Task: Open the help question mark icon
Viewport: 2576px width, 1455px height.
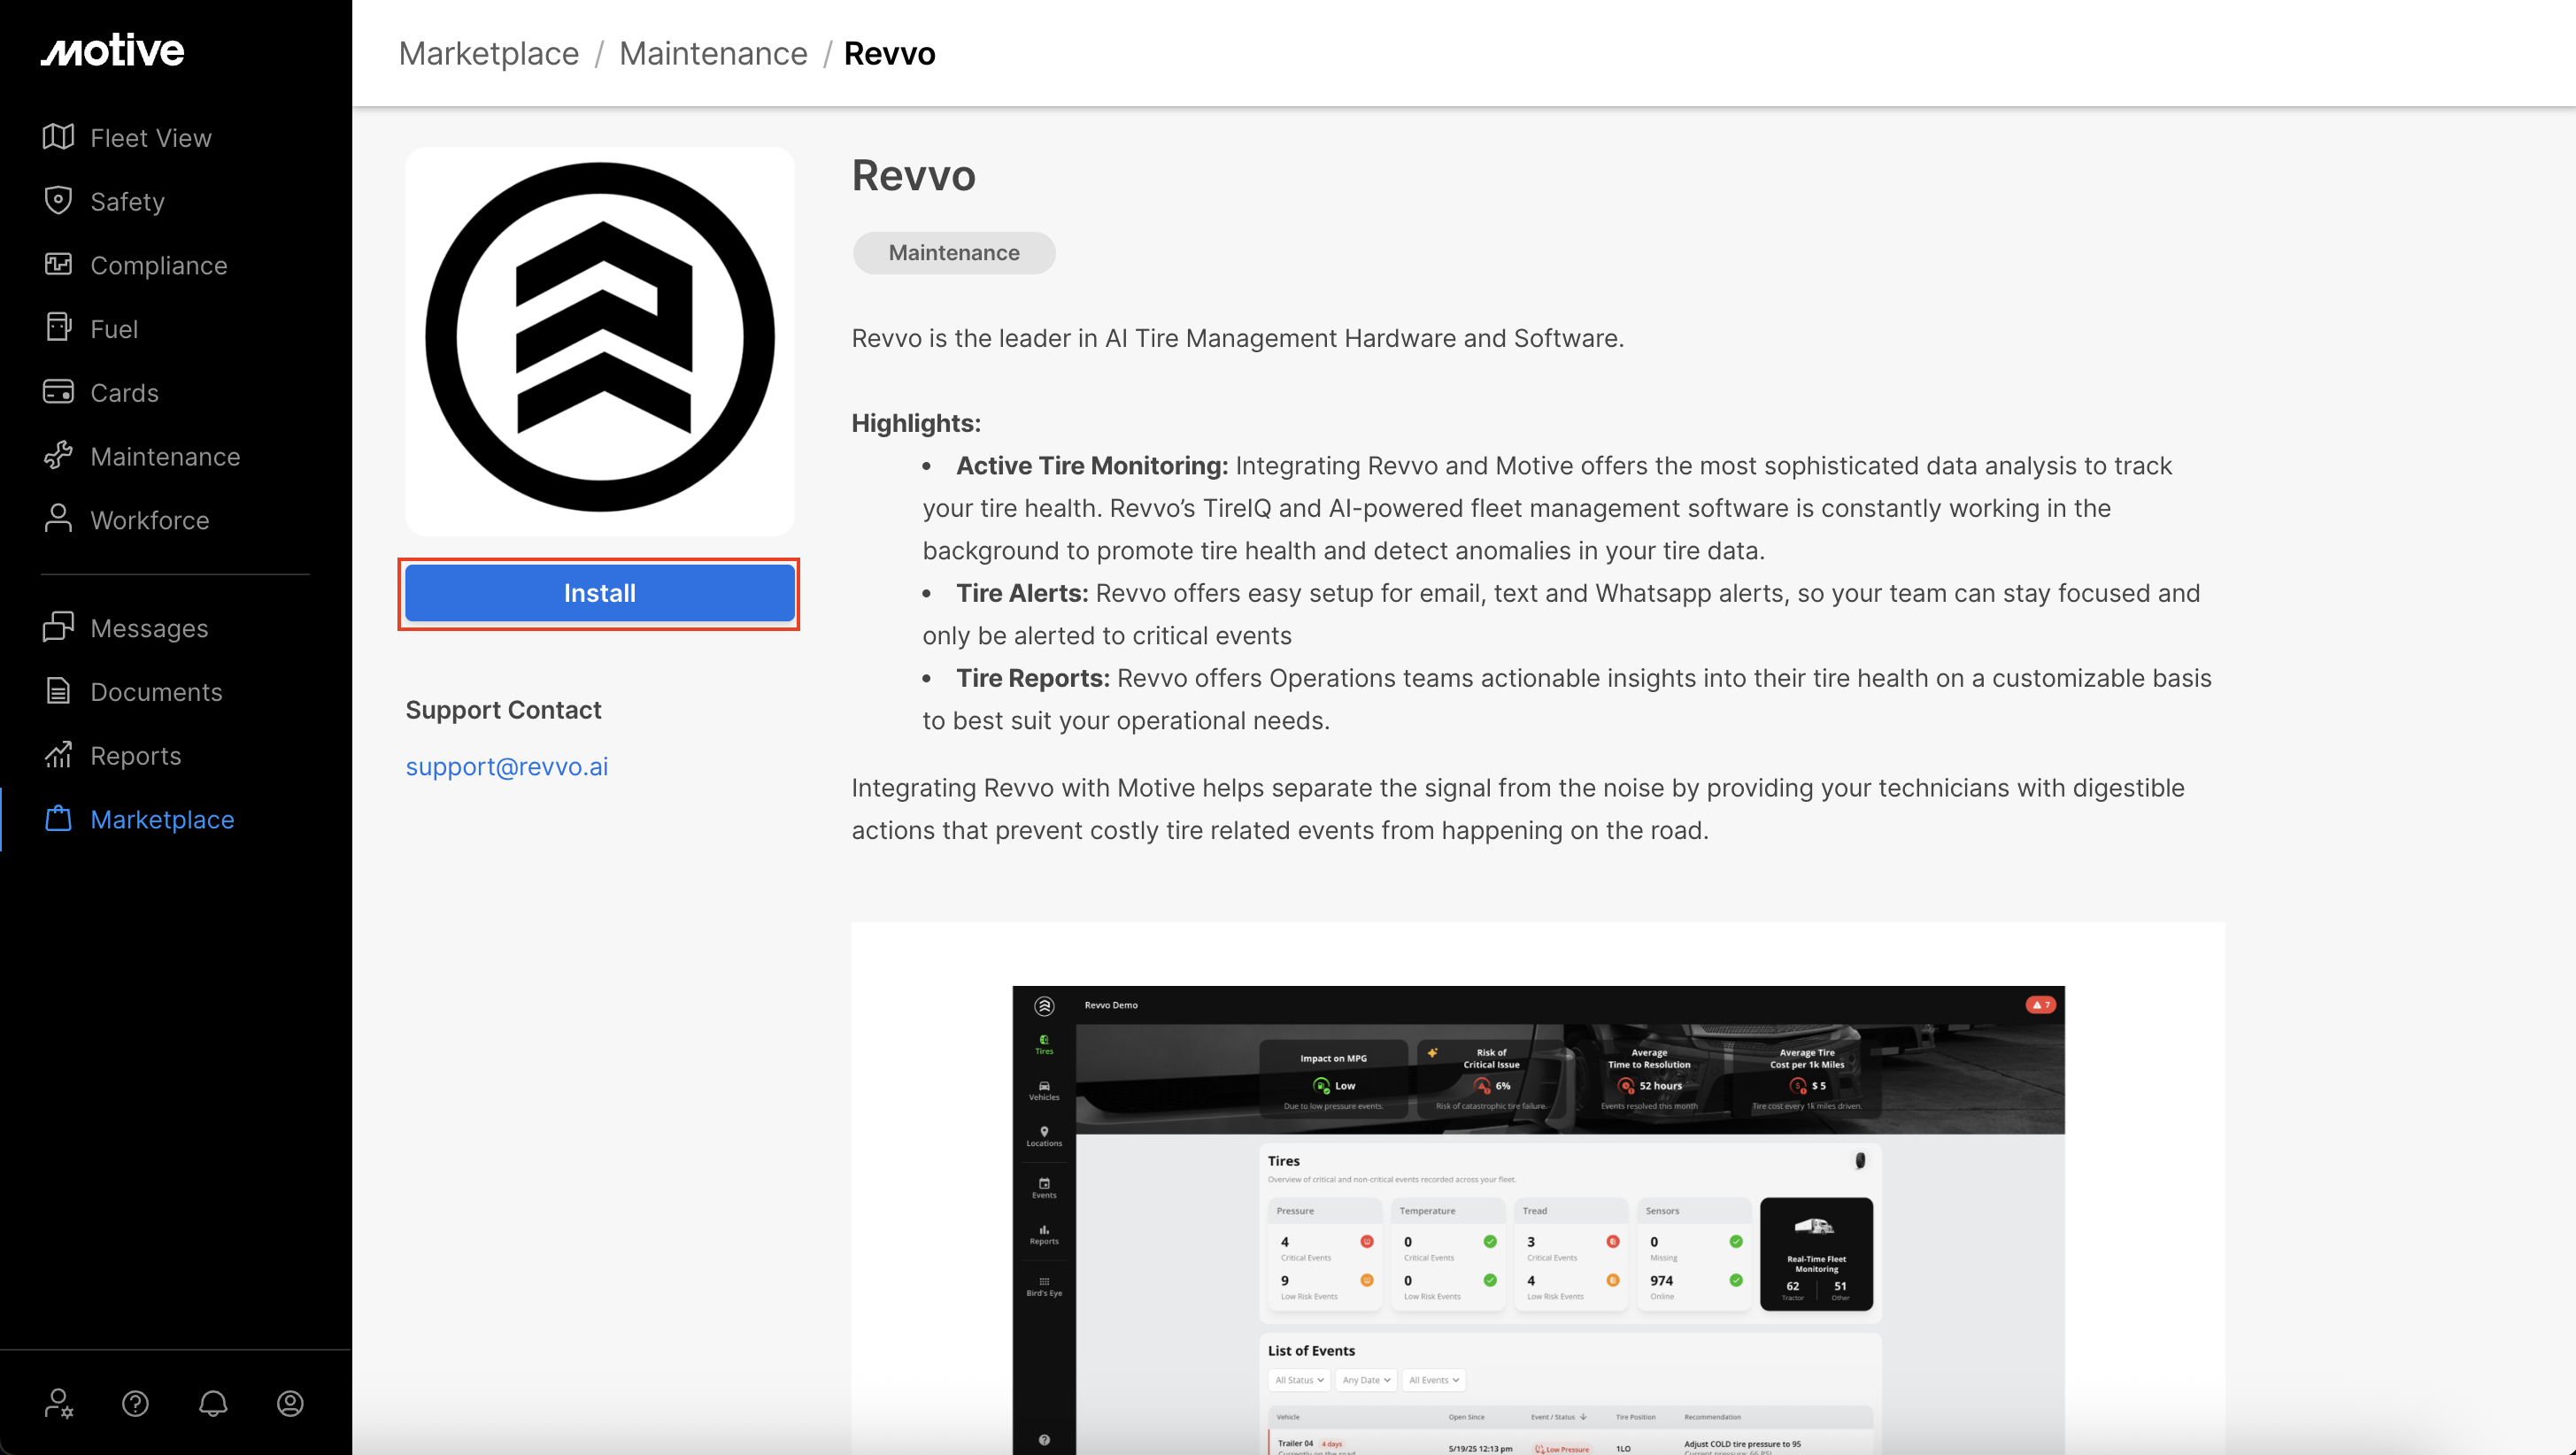Action: point(135,1404)
